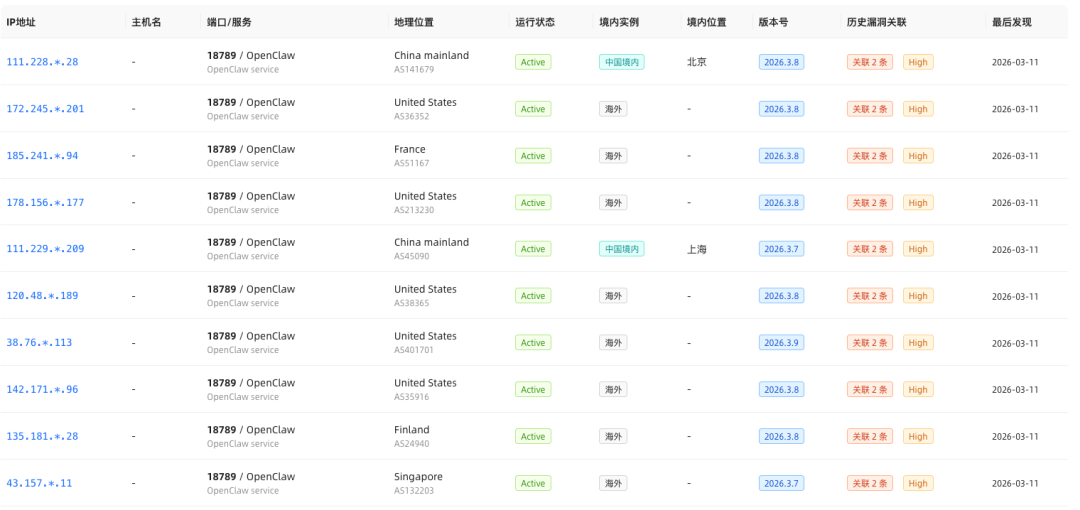Image resolution: width=1080 pixels, height=510 pixels.
Task: Select the 178.156.*.177 address link
Action: (45, 203)
